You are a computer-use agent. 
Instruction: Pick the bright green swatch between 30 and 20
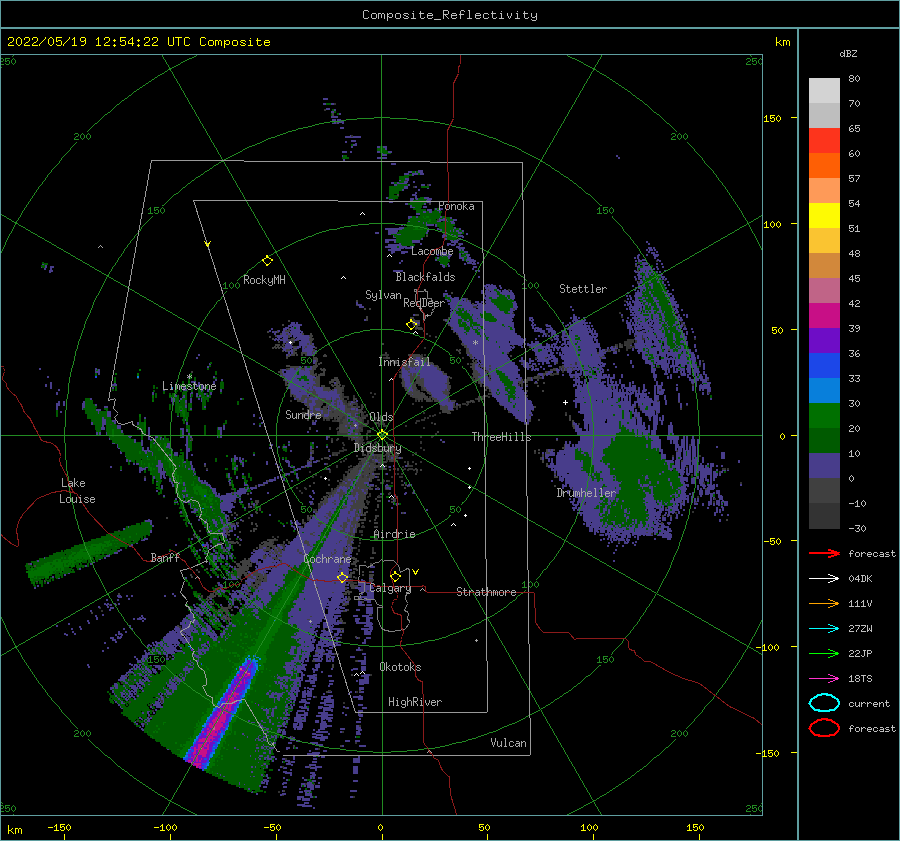tap(824, 416)
